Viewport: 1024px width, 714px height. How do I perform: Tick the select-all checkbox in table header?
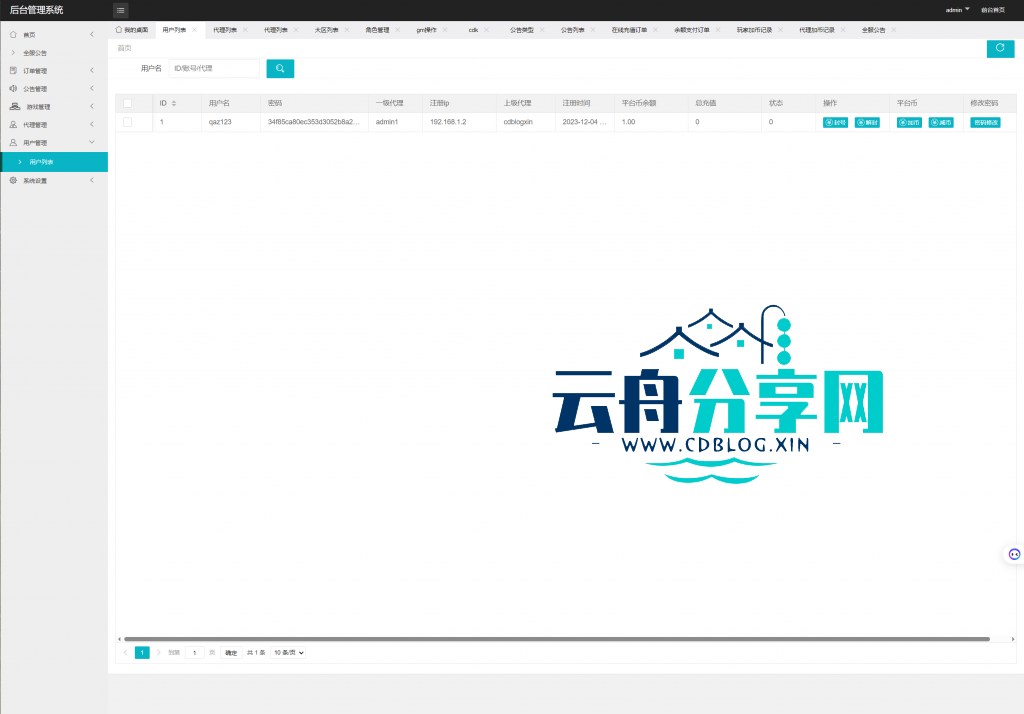pyautogui.click(x=127, y=103)
